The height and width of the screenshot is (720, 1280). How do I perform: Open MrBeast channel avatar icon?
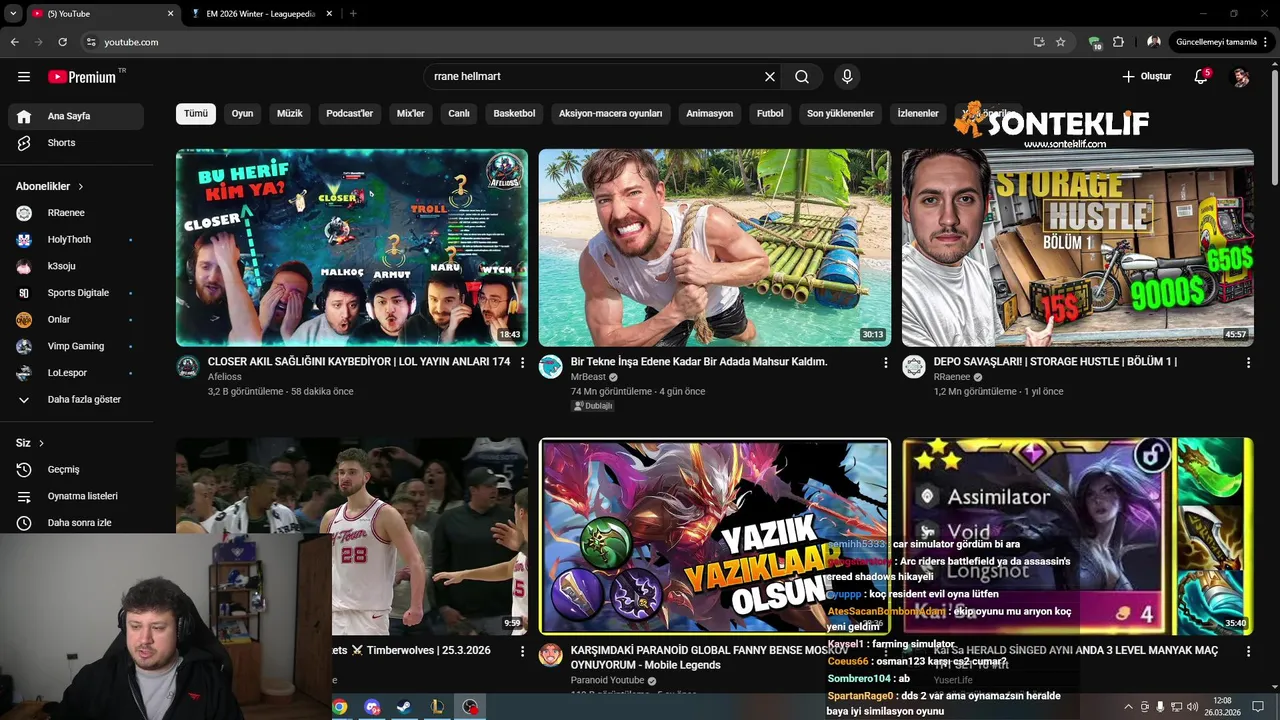point(551,367)
